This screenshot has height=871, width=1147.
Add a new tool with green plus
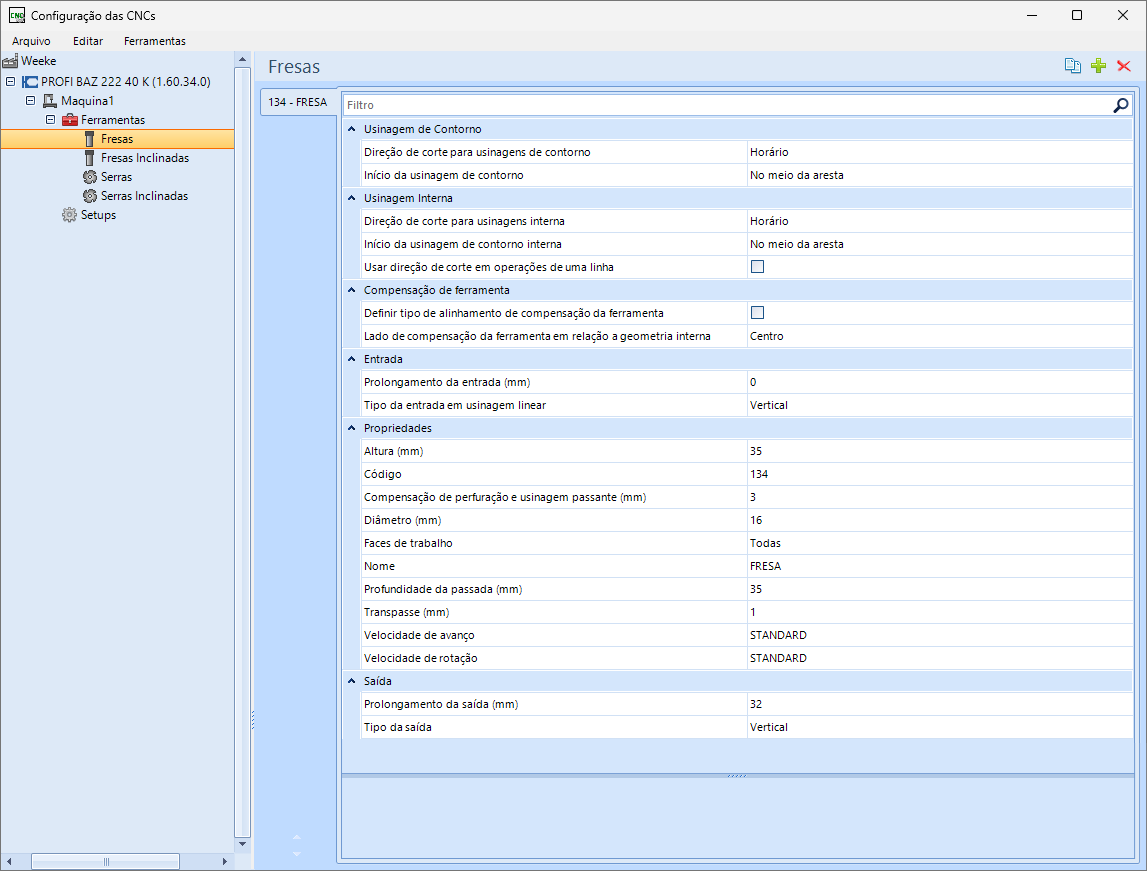click(x=1098, y=66)
